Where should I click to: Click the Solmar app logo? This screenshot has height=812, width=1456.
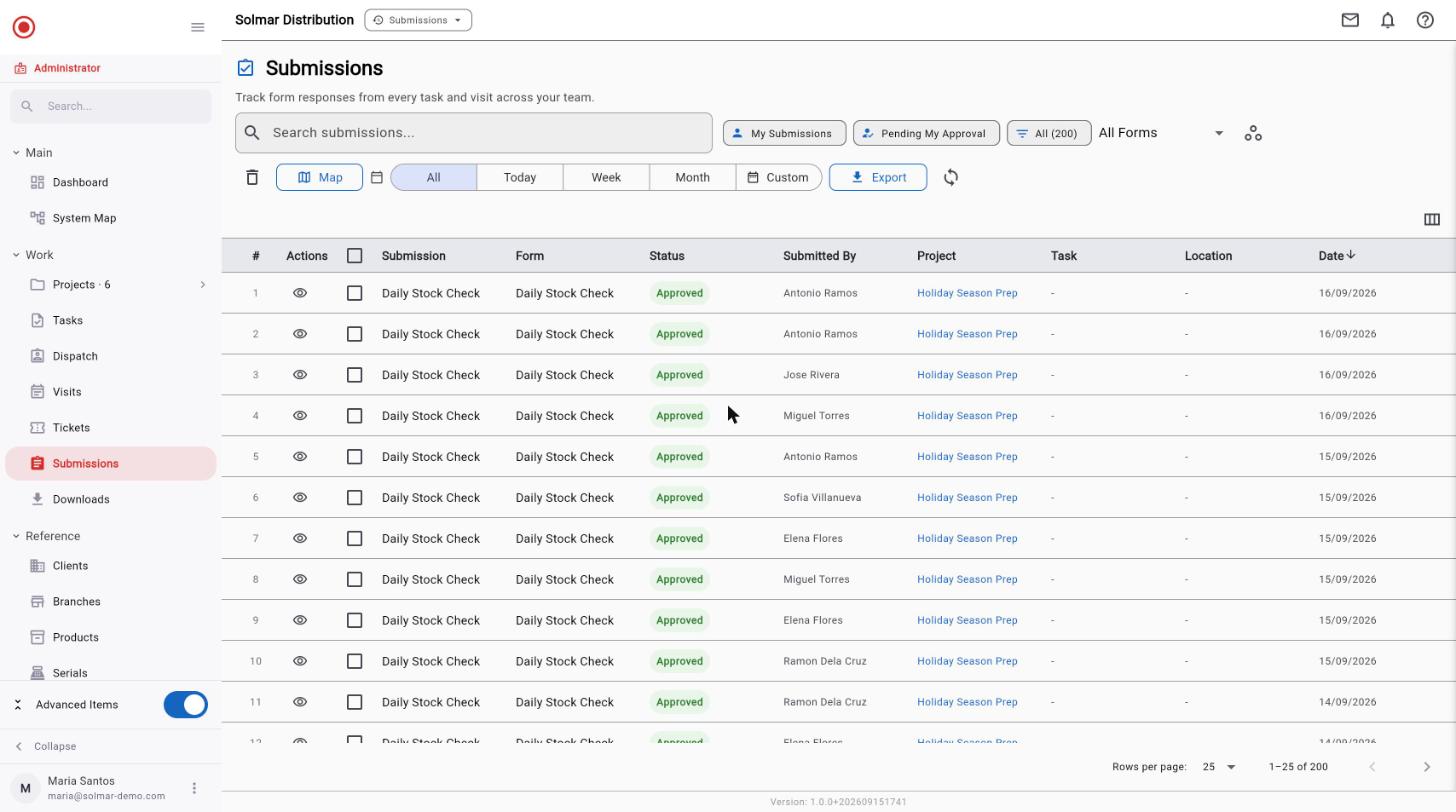click(24, 27)
